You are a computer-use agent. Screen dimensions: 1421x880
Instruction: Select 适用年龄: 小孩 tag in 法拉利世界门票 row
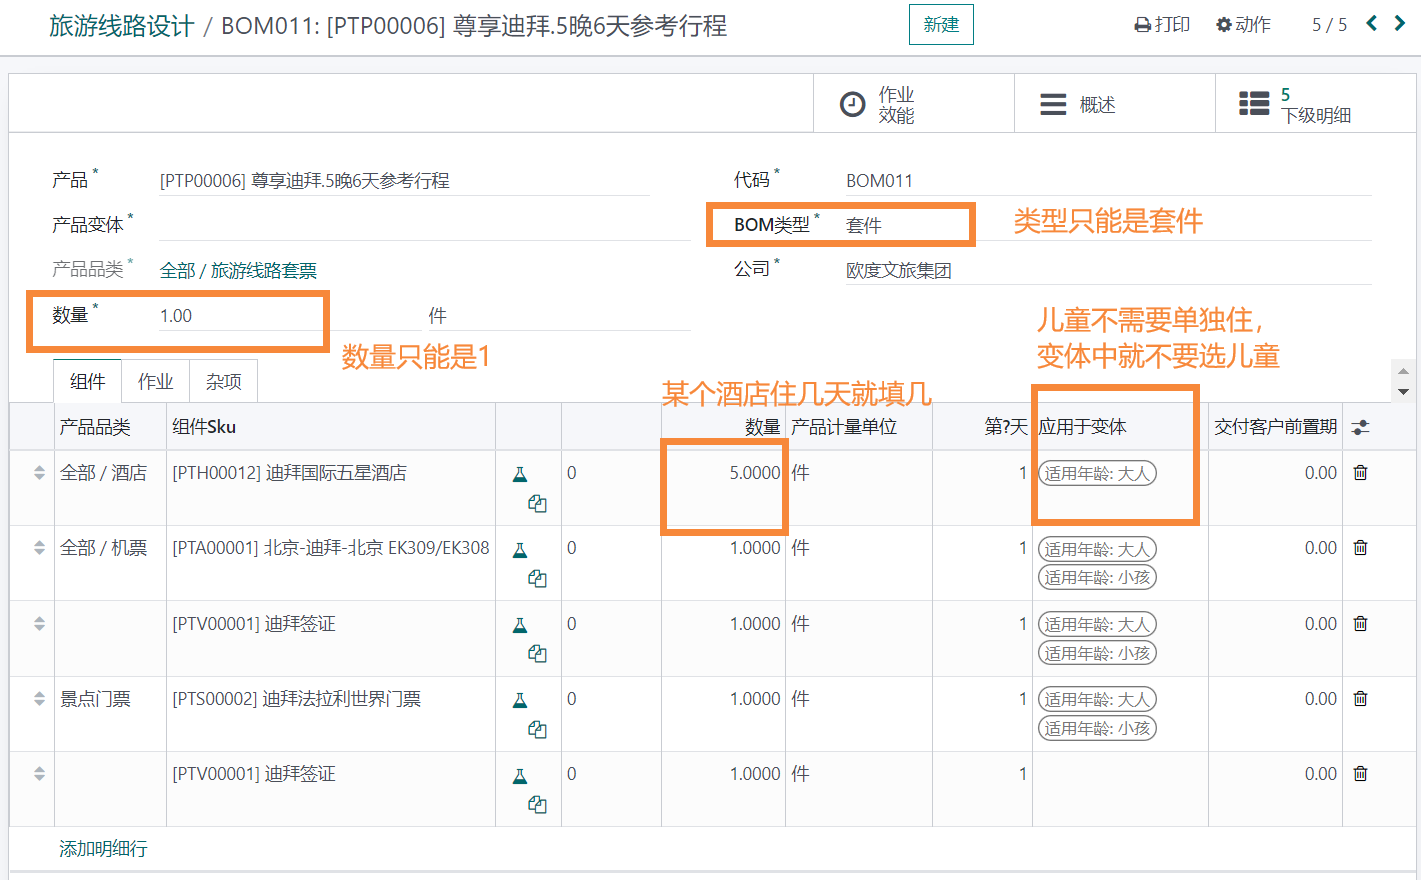coord(1097,728)
